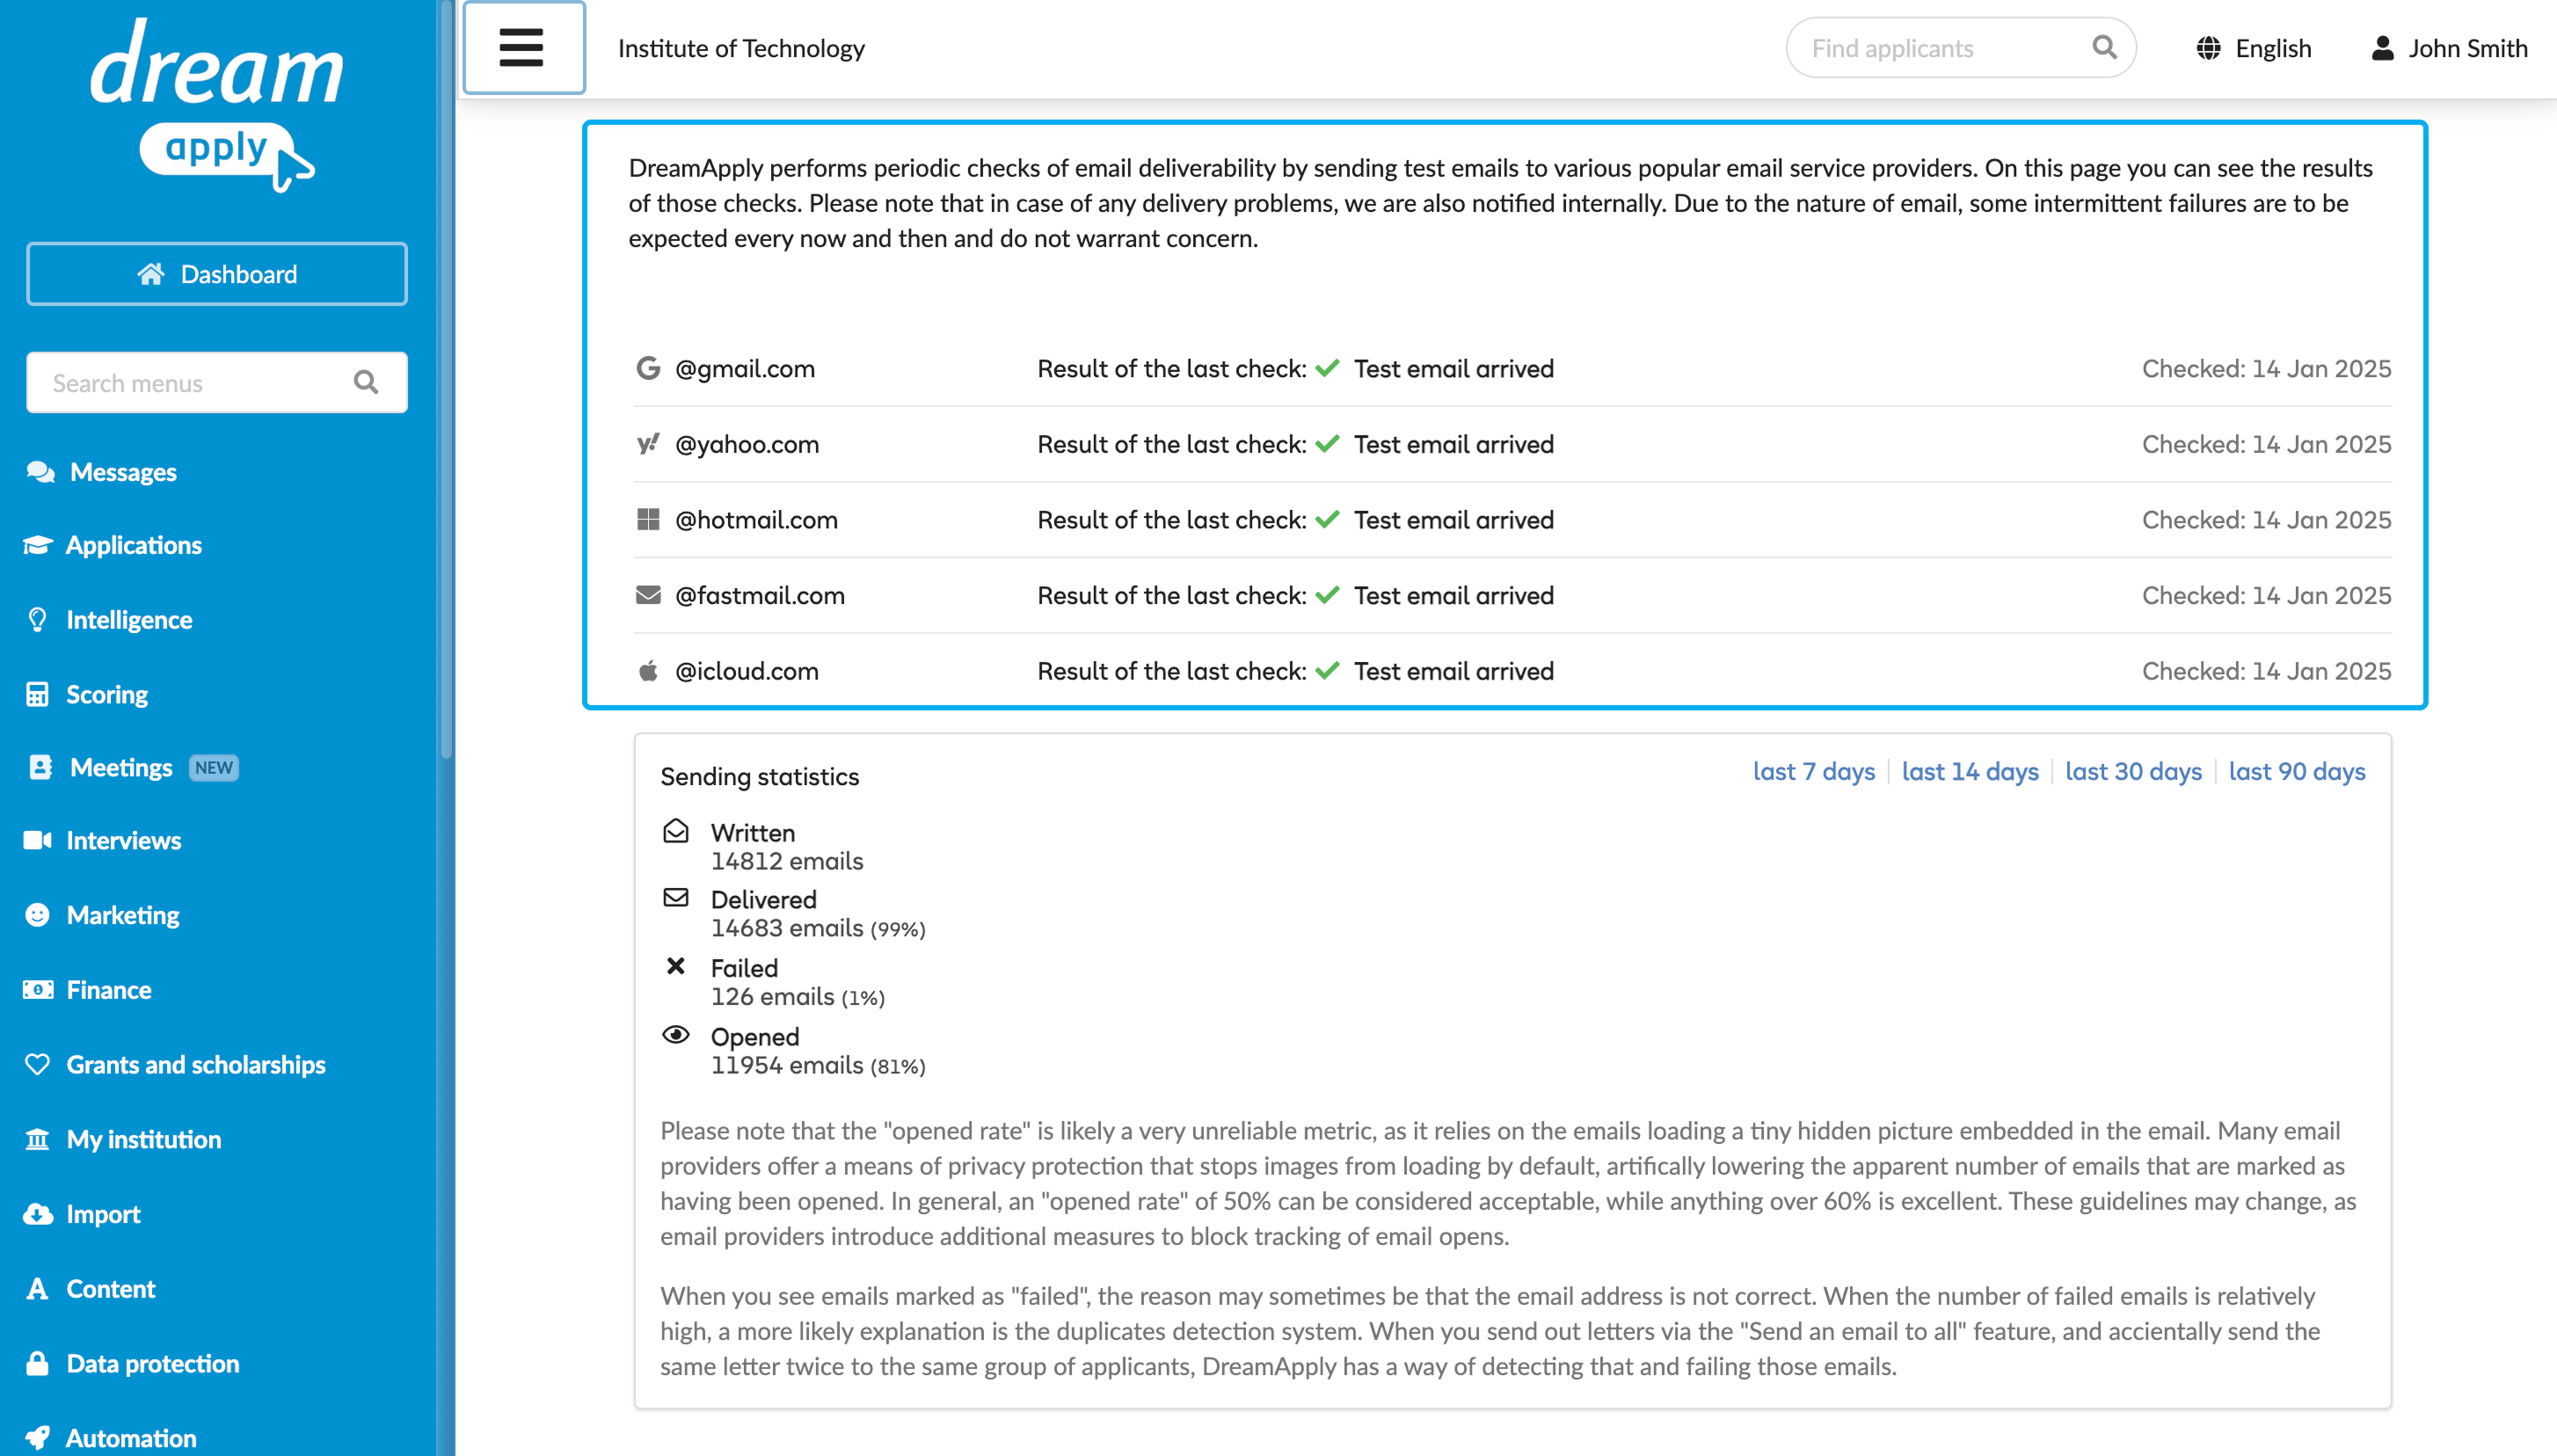
Task: Click the Dashboard home button
Action: tap(217, 273)
